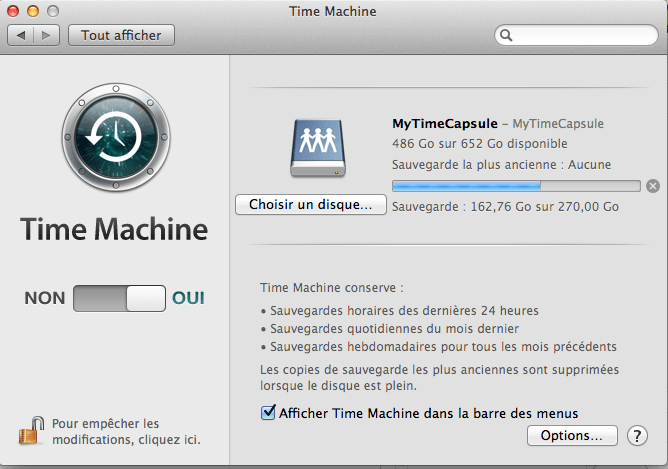
Task: Uncheck Afficher Time Machine dans la barre des menus
Action: (268, 412)
